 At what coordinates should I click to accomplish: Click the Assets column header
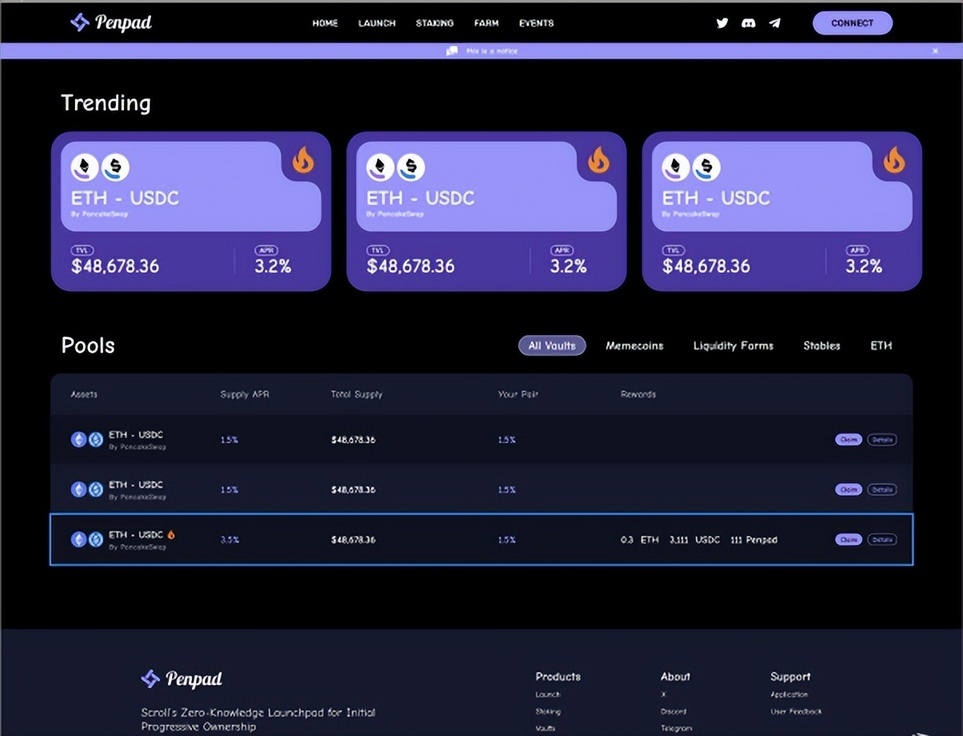[x=84, y=394]
